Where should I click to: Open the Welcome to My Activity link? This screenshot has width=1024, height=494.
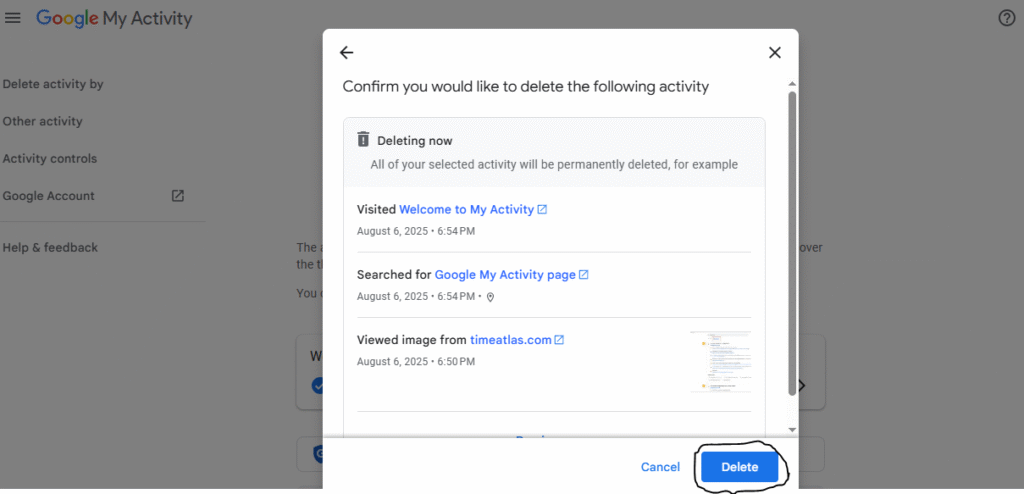(466, 210)
